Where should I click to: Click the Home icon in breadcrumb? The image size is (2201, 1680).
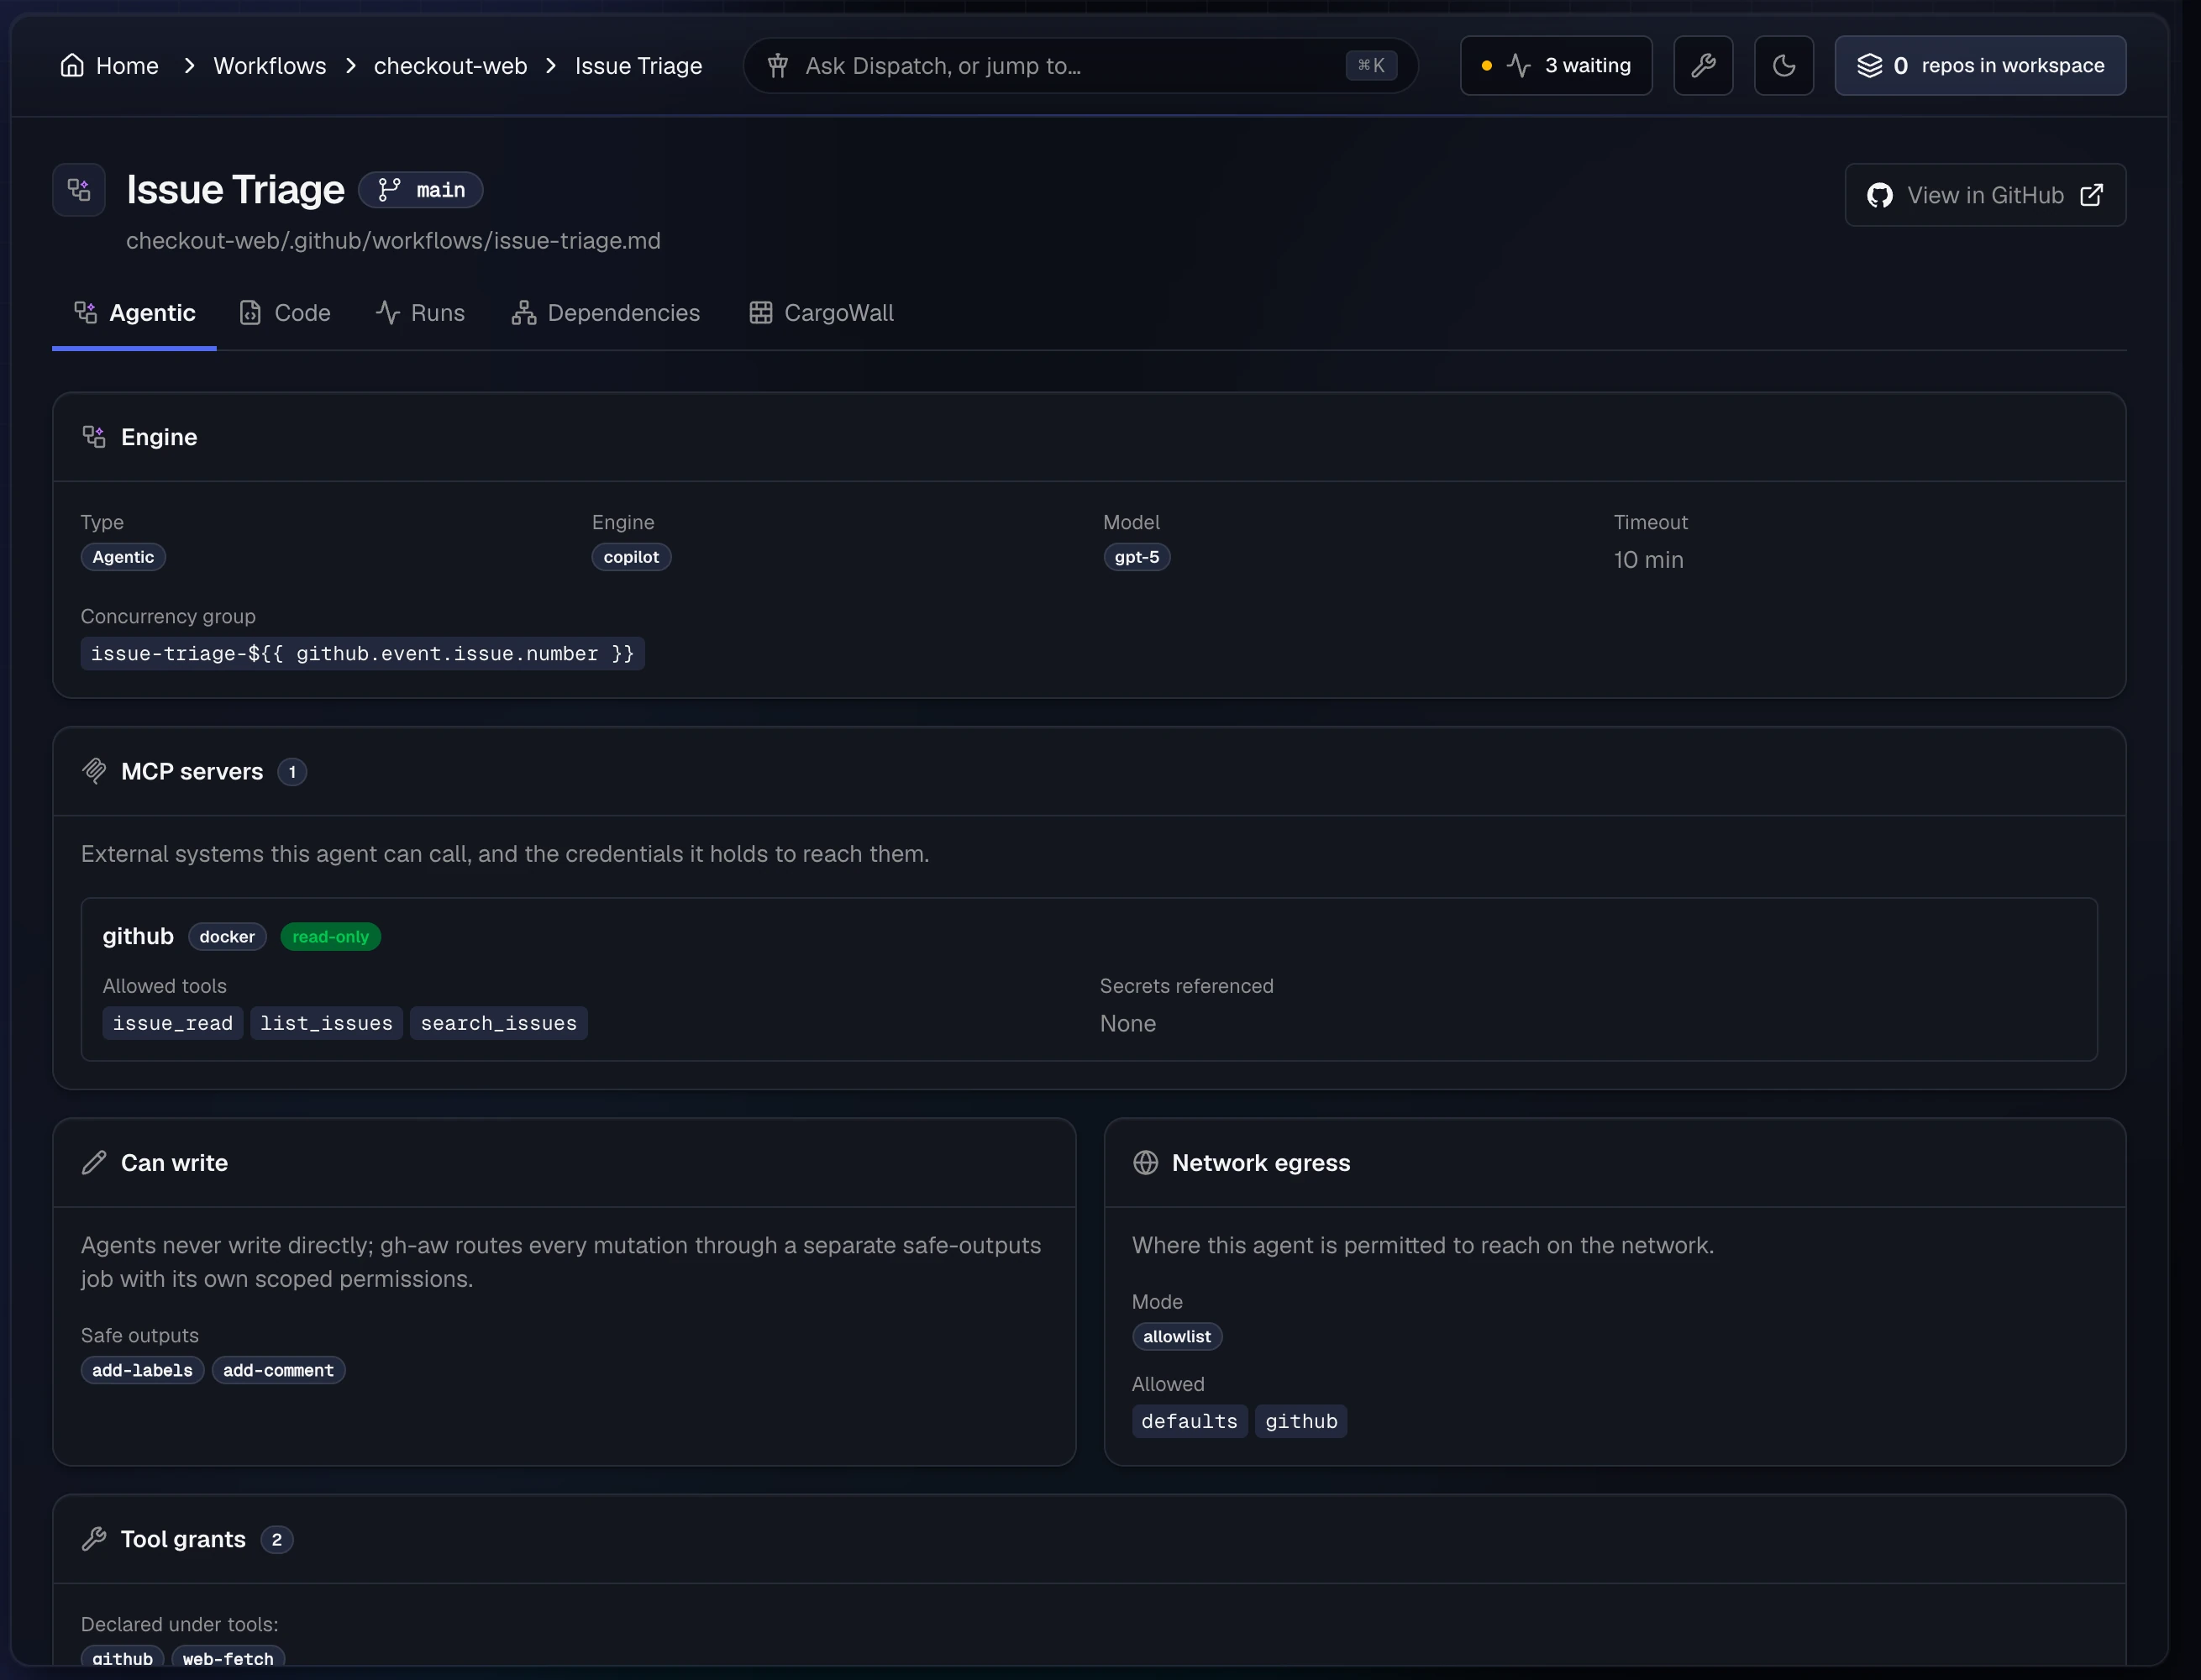pyautogui.click(x=71, y=66)
